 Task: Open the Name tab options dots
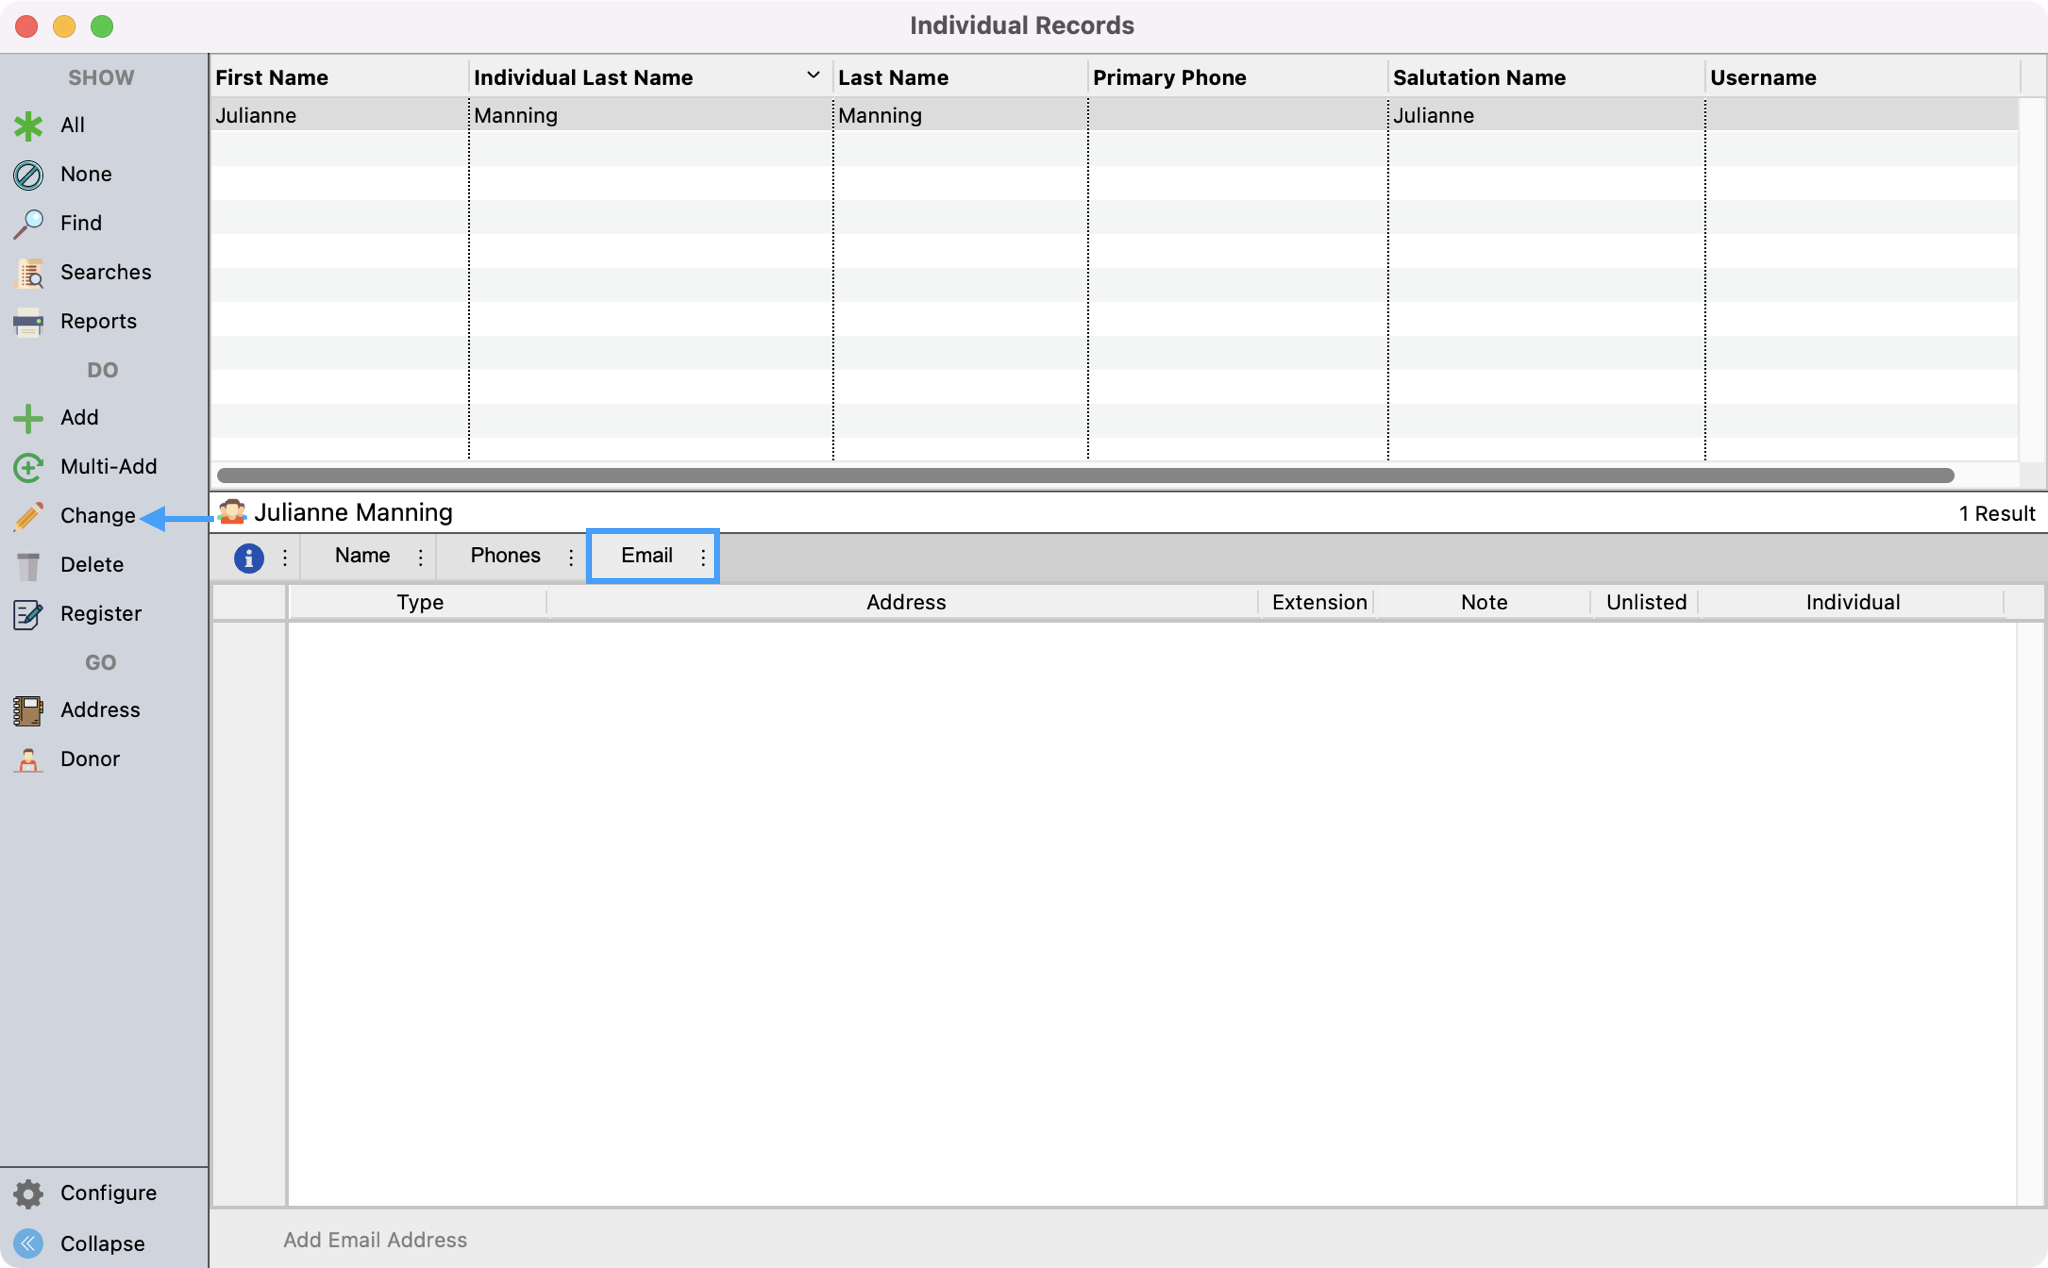pyautogui.click(x=420, y=557)
